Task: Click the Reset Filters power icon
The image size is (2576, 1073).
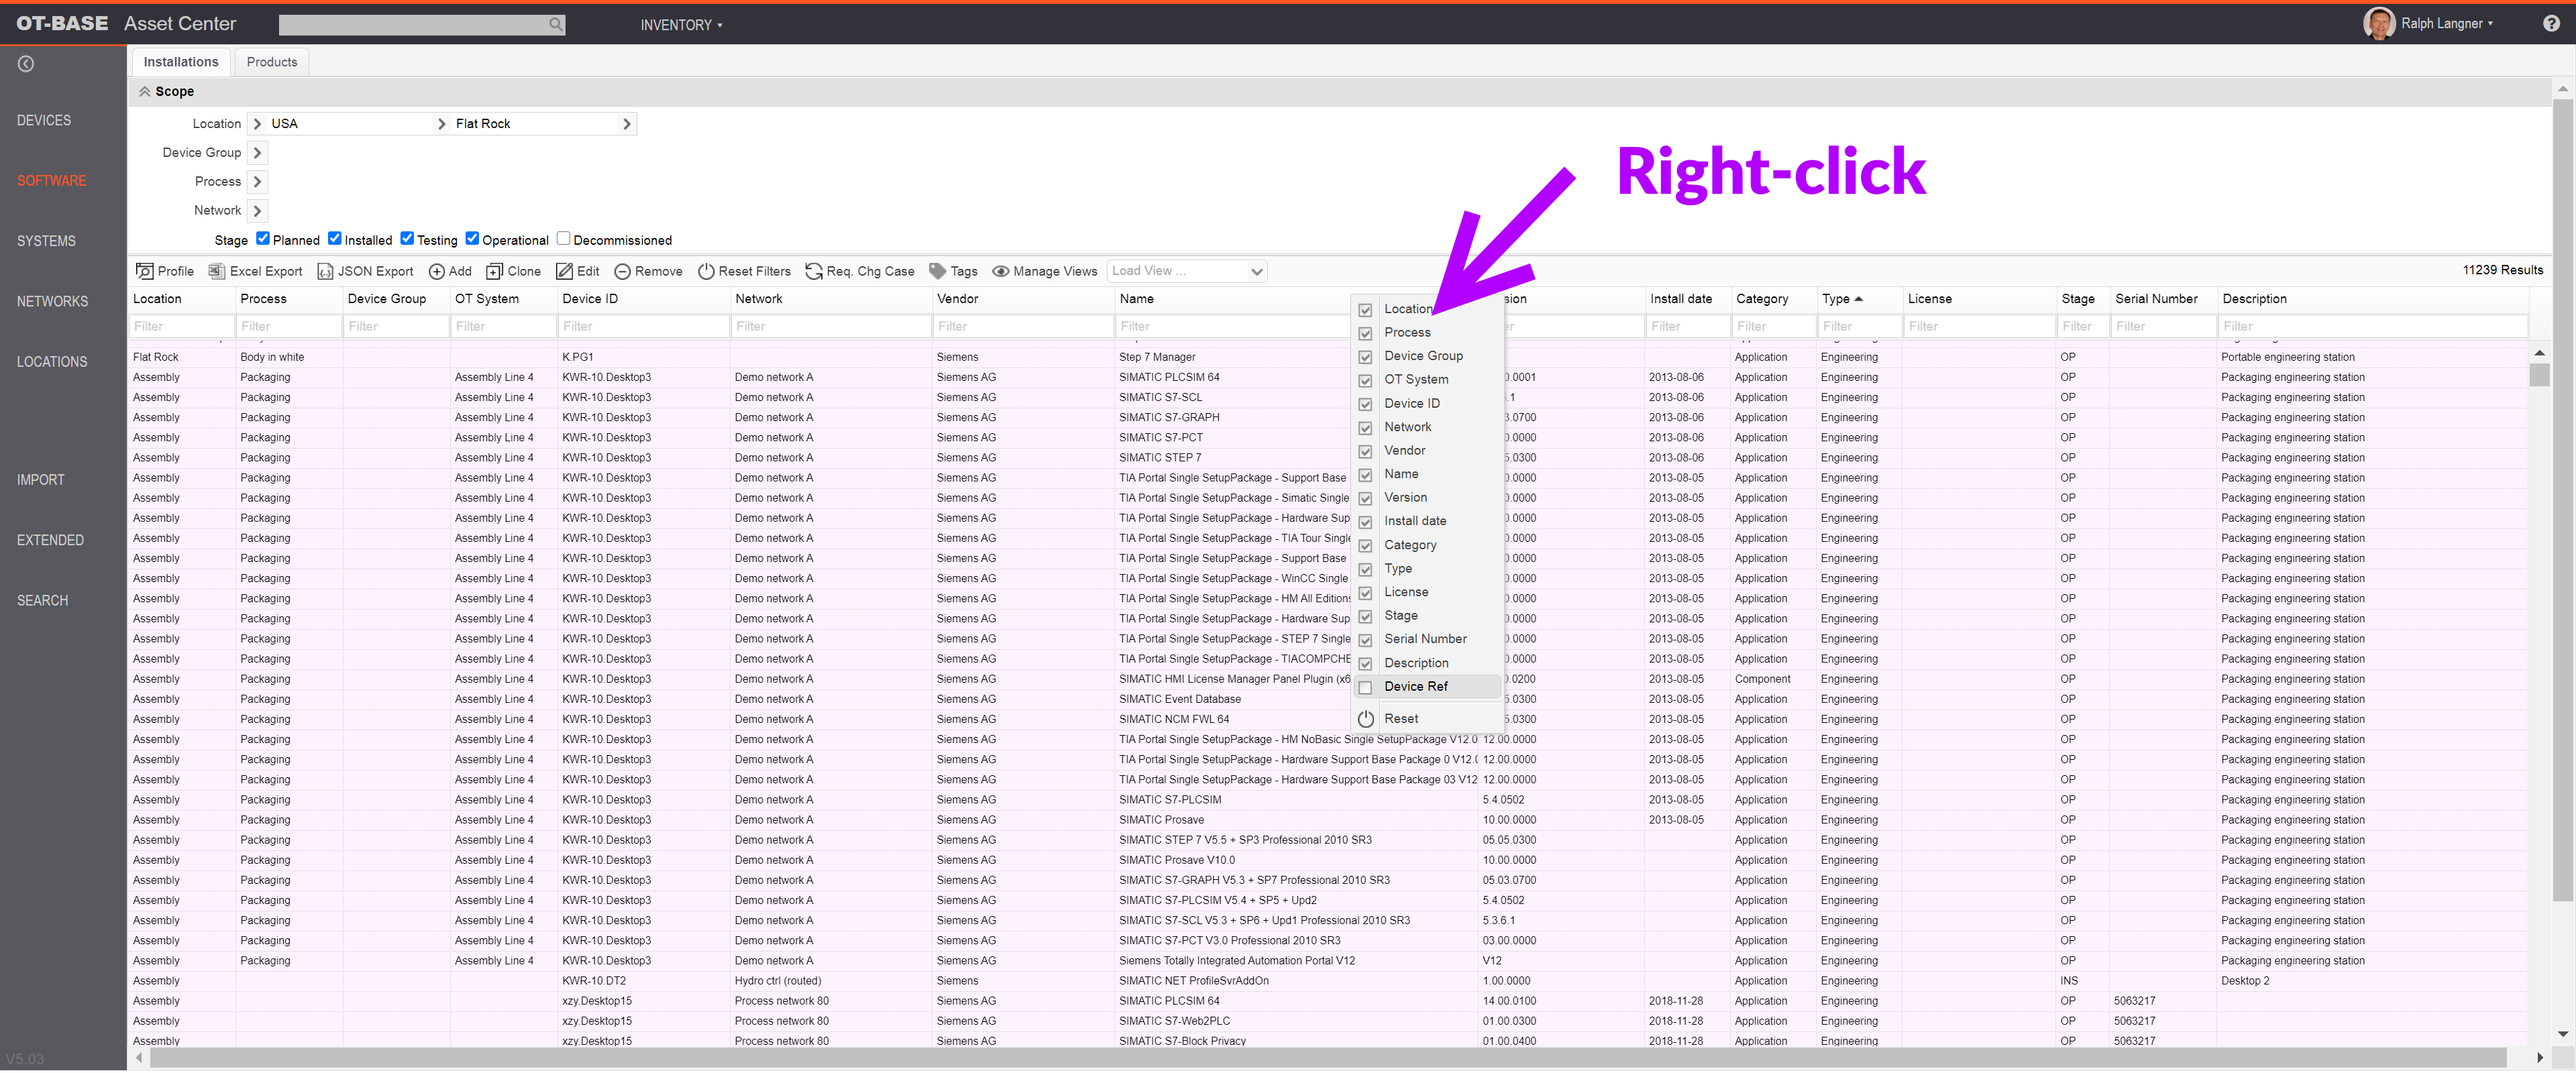Action: 706,271
